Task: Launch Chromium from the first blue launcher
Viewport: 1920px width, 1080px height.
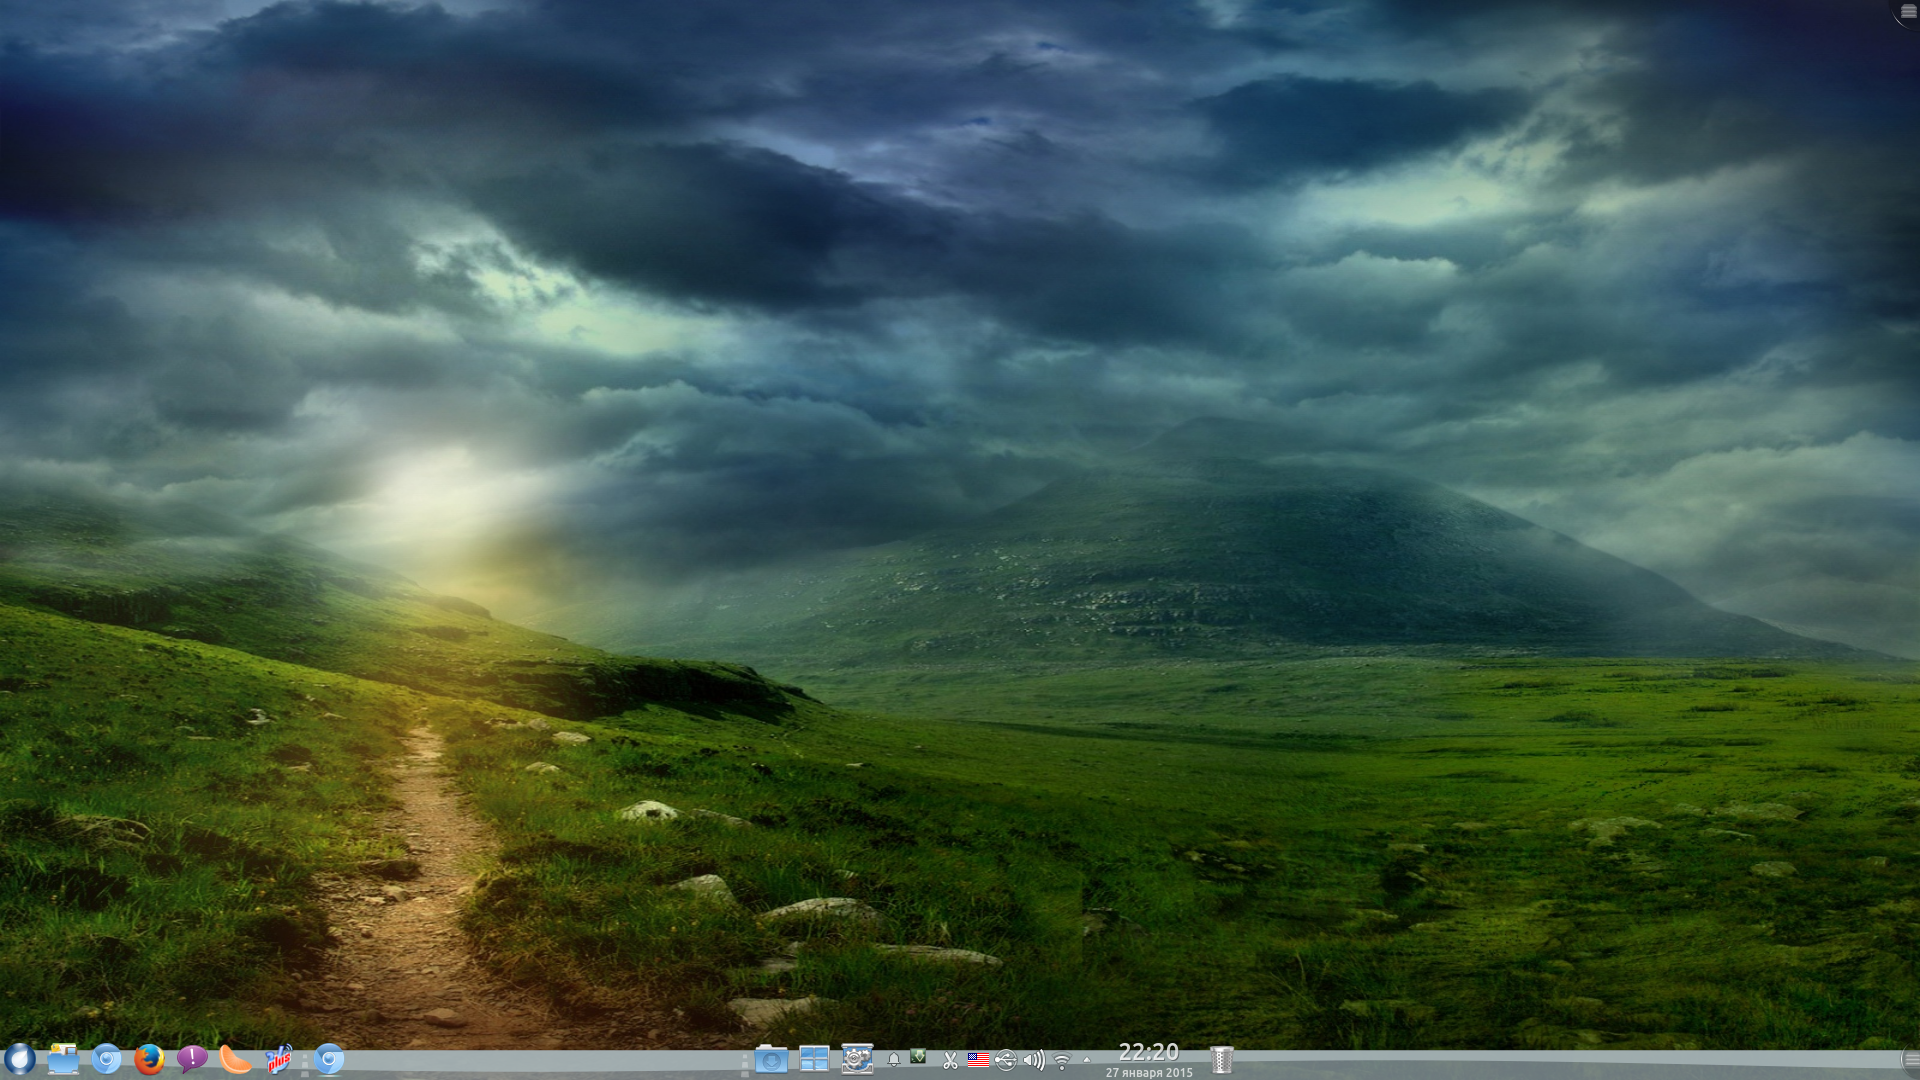Action: 106,1059
